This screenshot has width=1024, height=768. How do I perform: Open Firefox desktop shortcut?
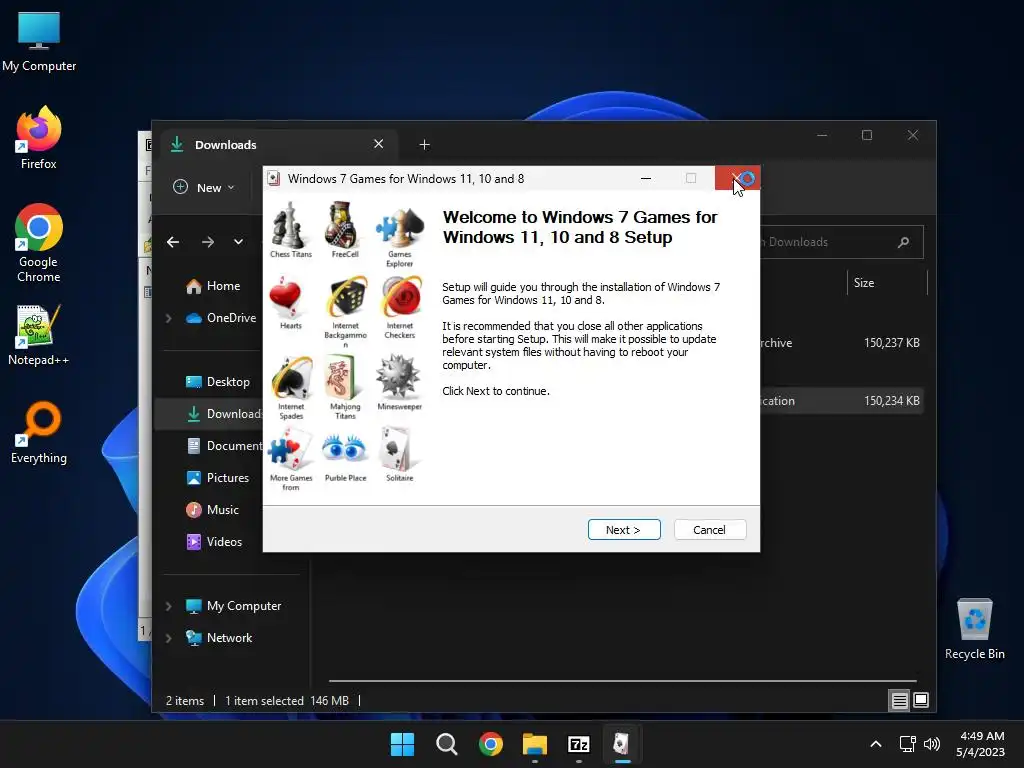point(39,138)
